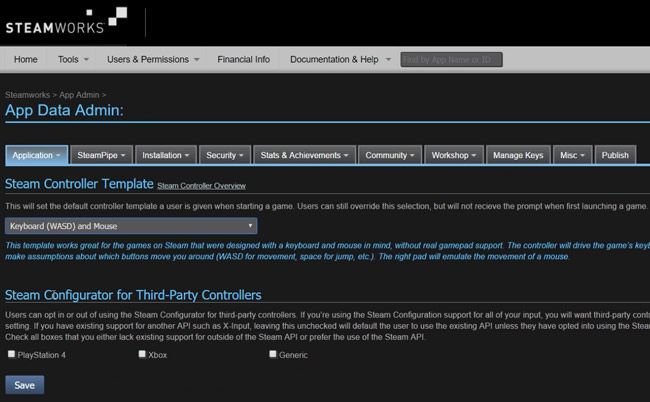Tick the Xbox controller checkbox
The image size is (650, 402).
[142, 354]
